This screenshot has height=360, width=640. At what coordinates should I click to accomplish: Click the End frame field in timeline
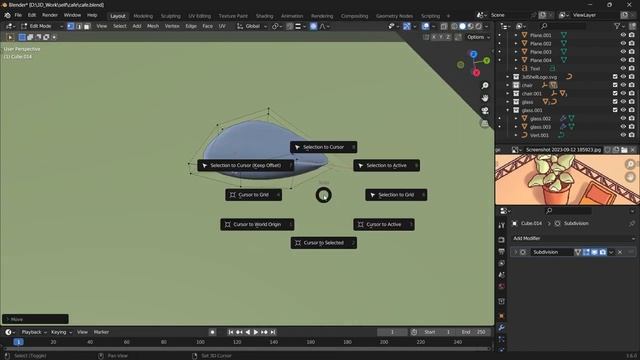(473, 332)
